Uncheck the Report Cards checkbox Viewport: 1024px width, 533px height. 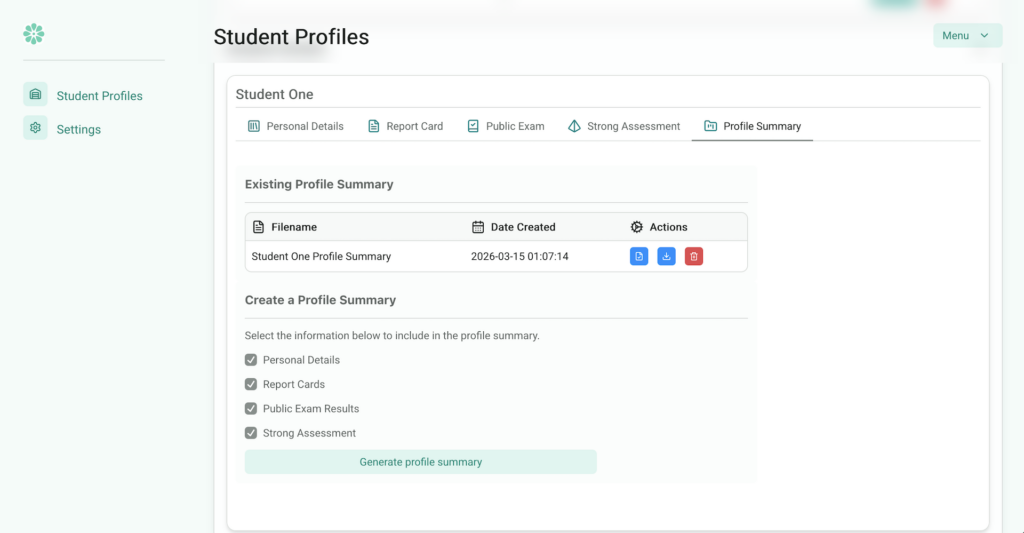point(251,384)
